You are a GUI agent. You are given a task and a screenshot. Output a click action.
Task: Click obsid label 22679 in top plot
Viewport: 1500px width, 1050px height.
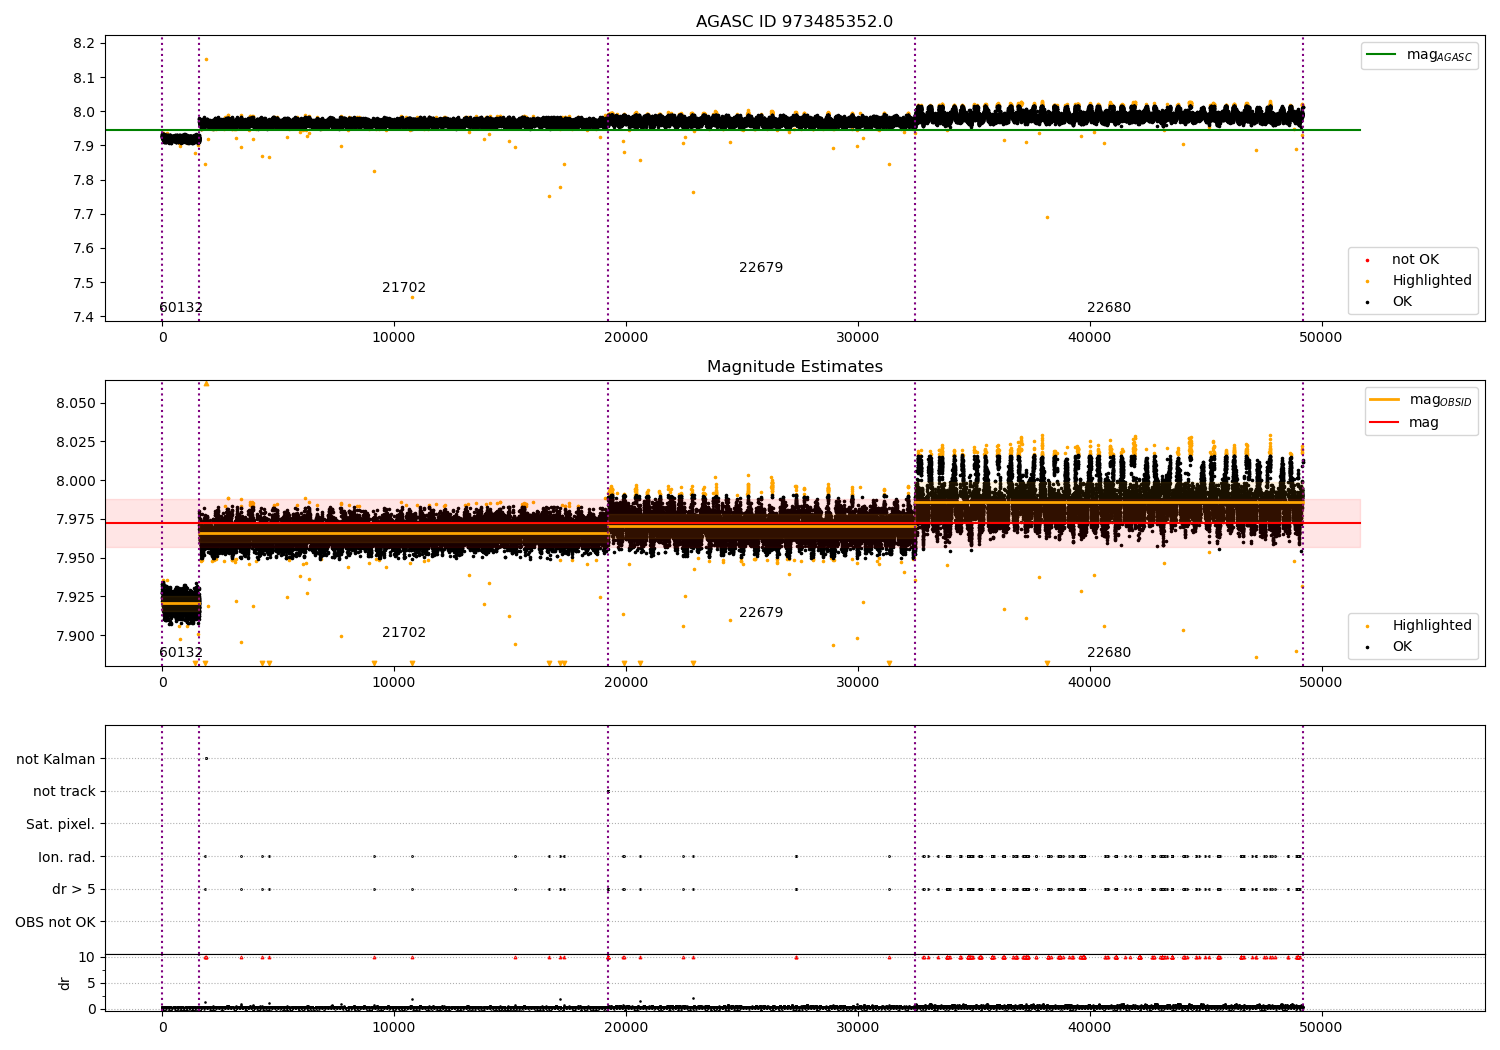point(761,268)
